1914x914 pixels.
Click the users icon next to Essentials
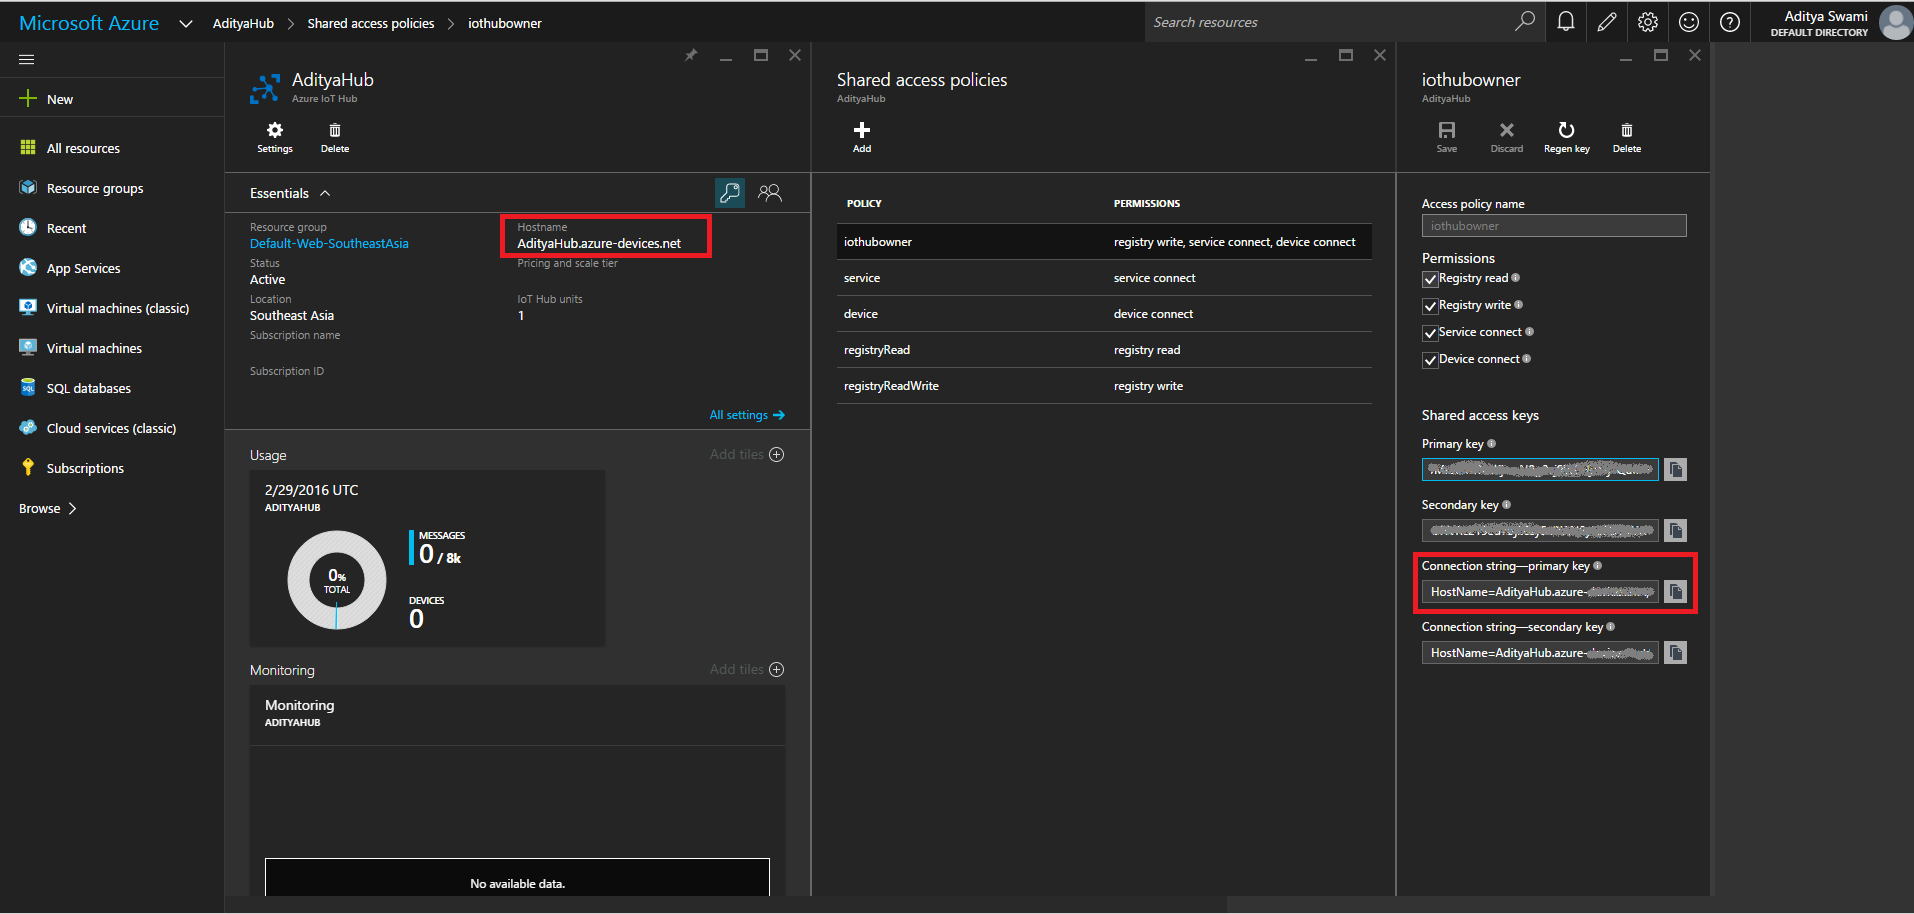[770, 192]
